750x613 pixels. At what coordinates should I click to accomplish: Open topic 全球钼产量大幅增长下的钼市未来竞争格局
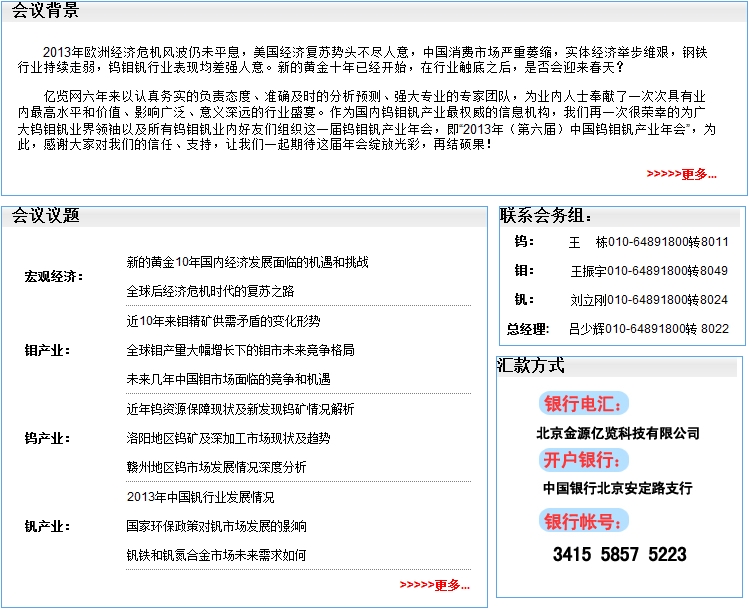[x=240, y=350]
